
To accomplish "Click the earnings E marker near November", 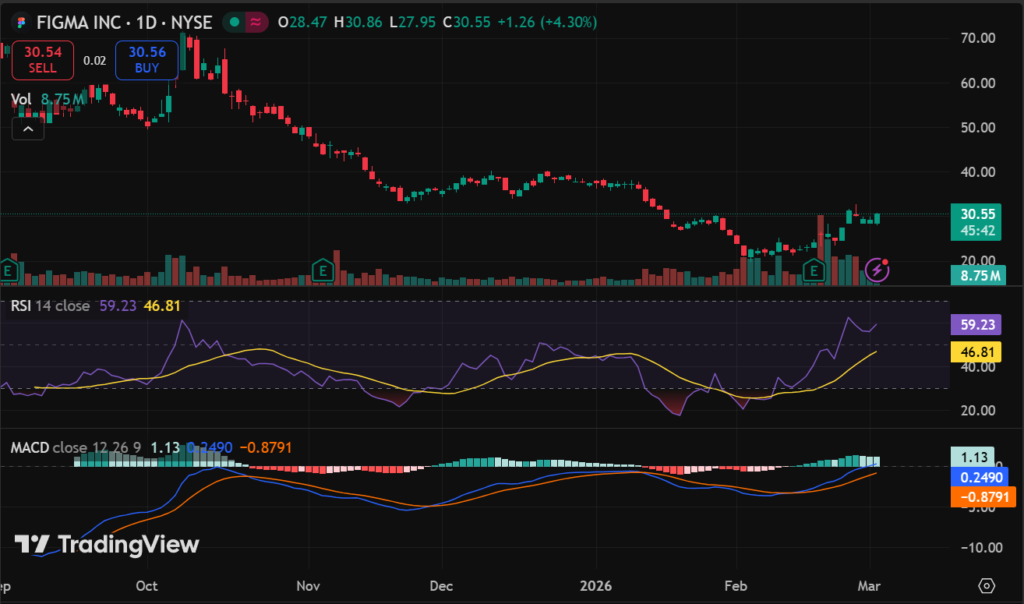I will click(322, 268).
